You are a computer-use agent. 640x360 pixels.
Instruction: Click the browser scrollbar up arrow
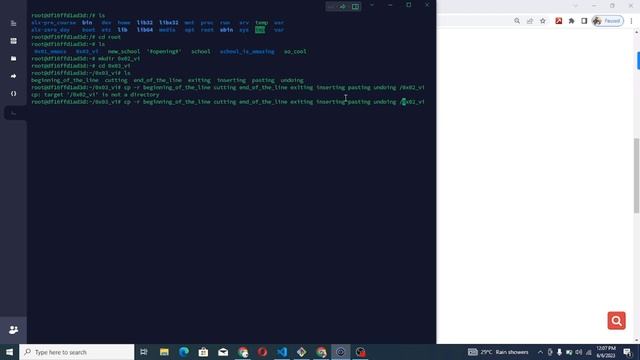tap(637, 32)
